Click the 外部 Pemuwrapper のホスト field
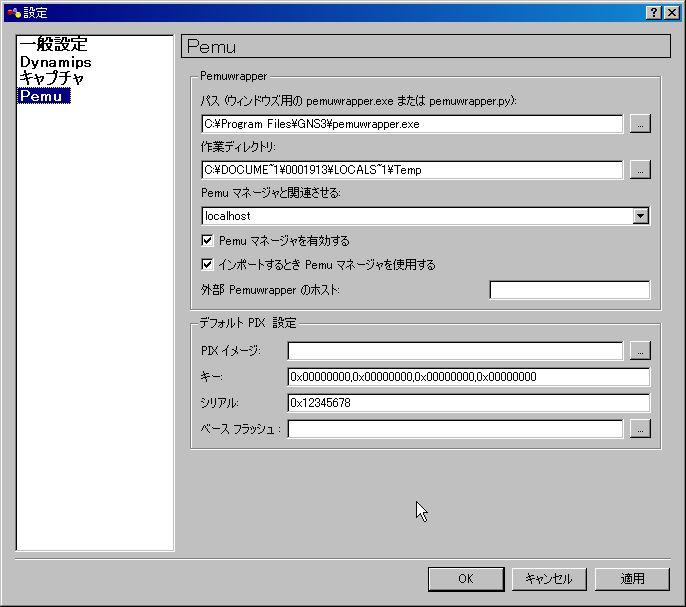686x607 pixels. click(570, 290)
